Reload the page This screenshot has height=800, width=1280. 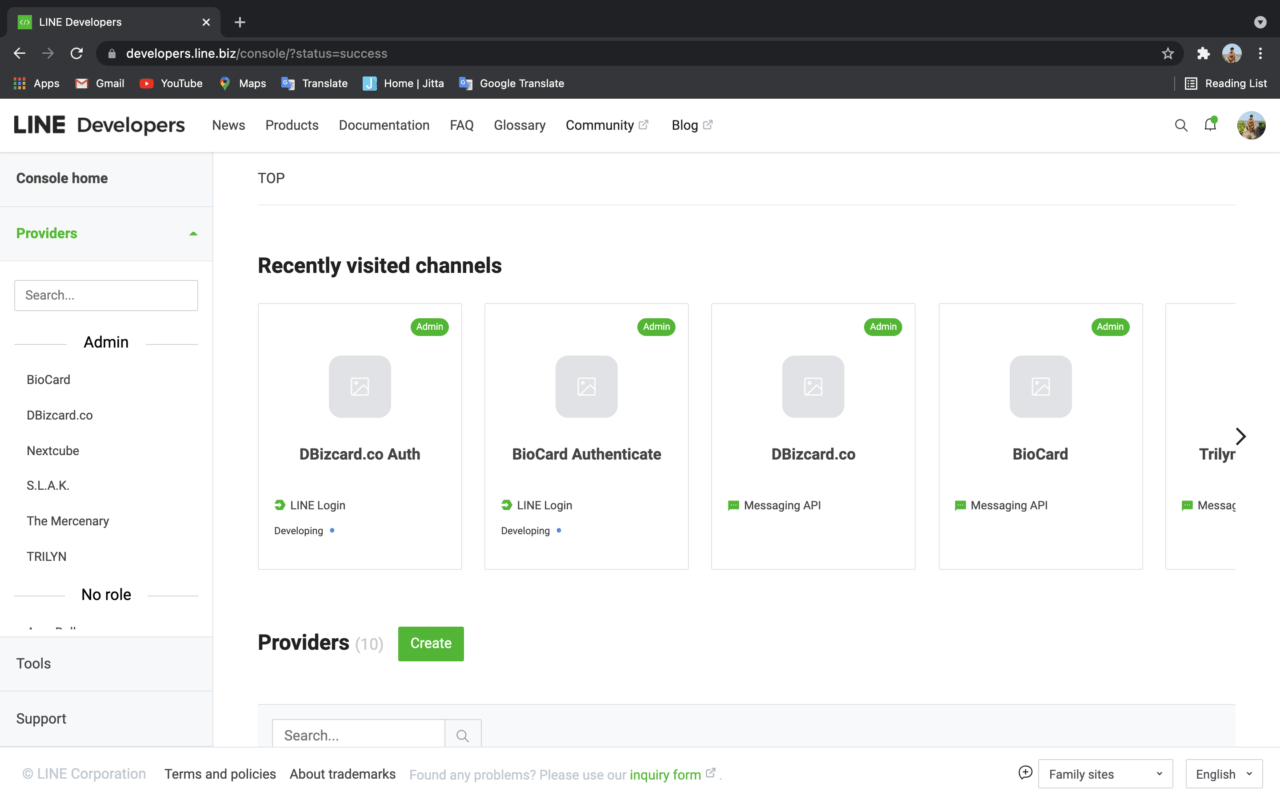coord(76,53)
